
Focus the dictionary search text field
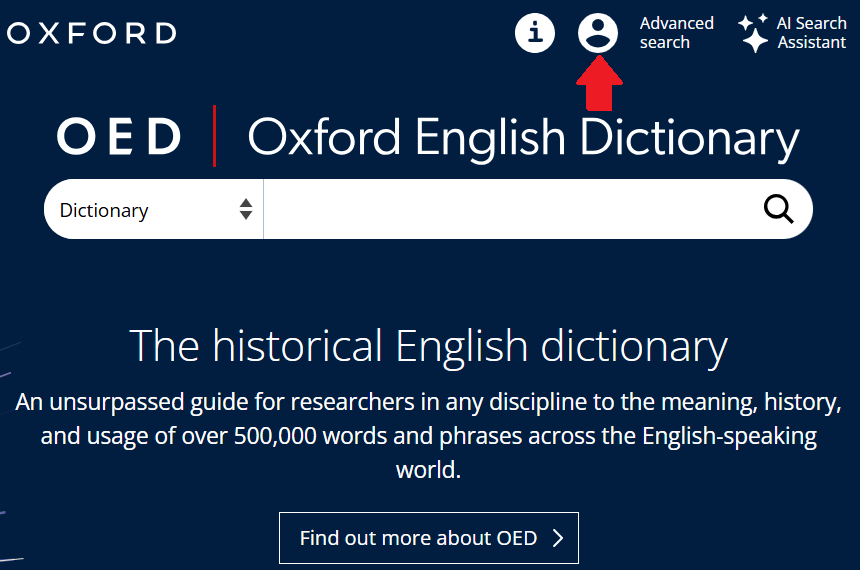pos(505,210)
